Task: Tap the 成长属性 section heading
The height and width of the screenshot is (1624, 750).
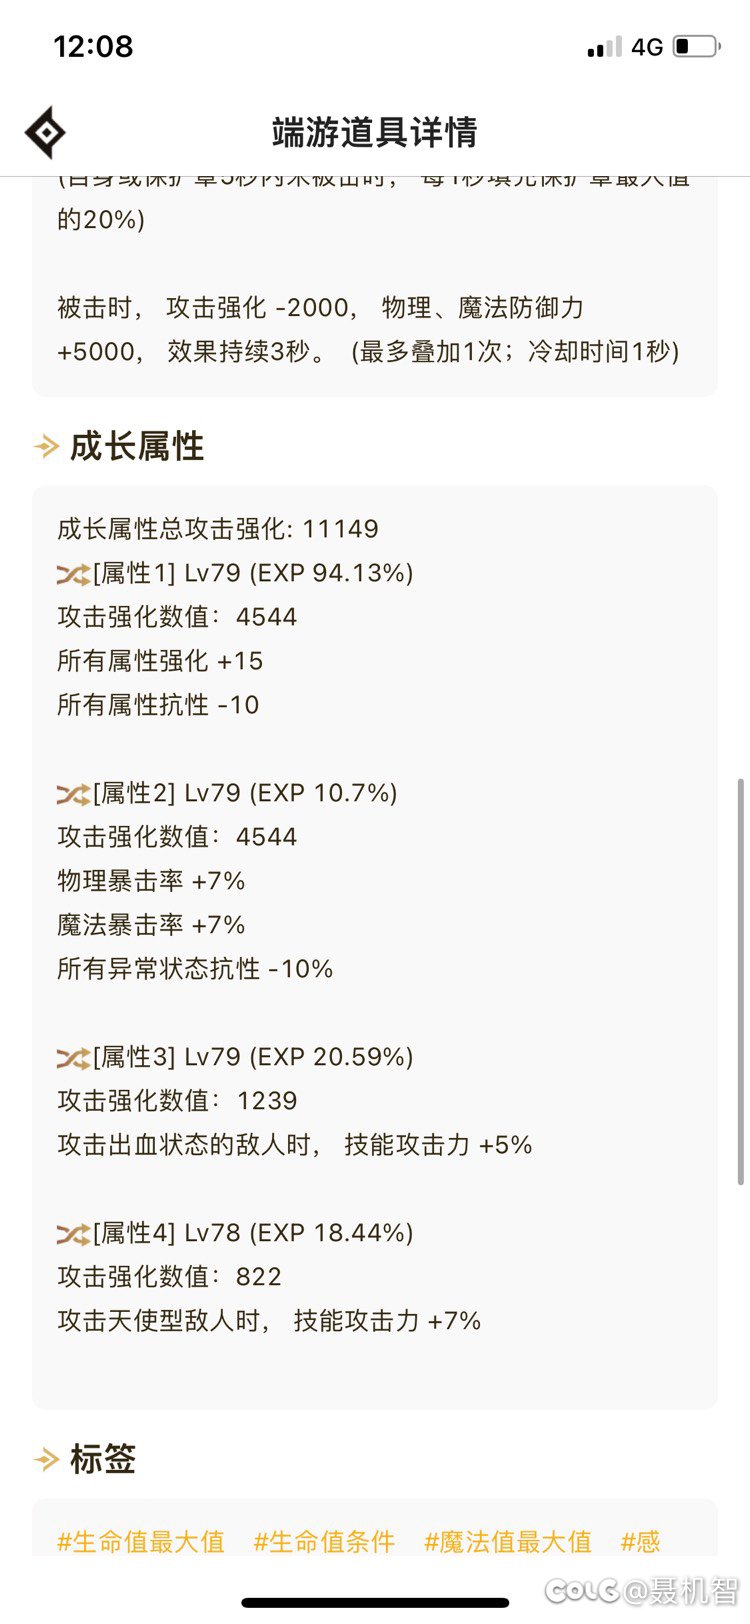Action: tap(137, 446)
